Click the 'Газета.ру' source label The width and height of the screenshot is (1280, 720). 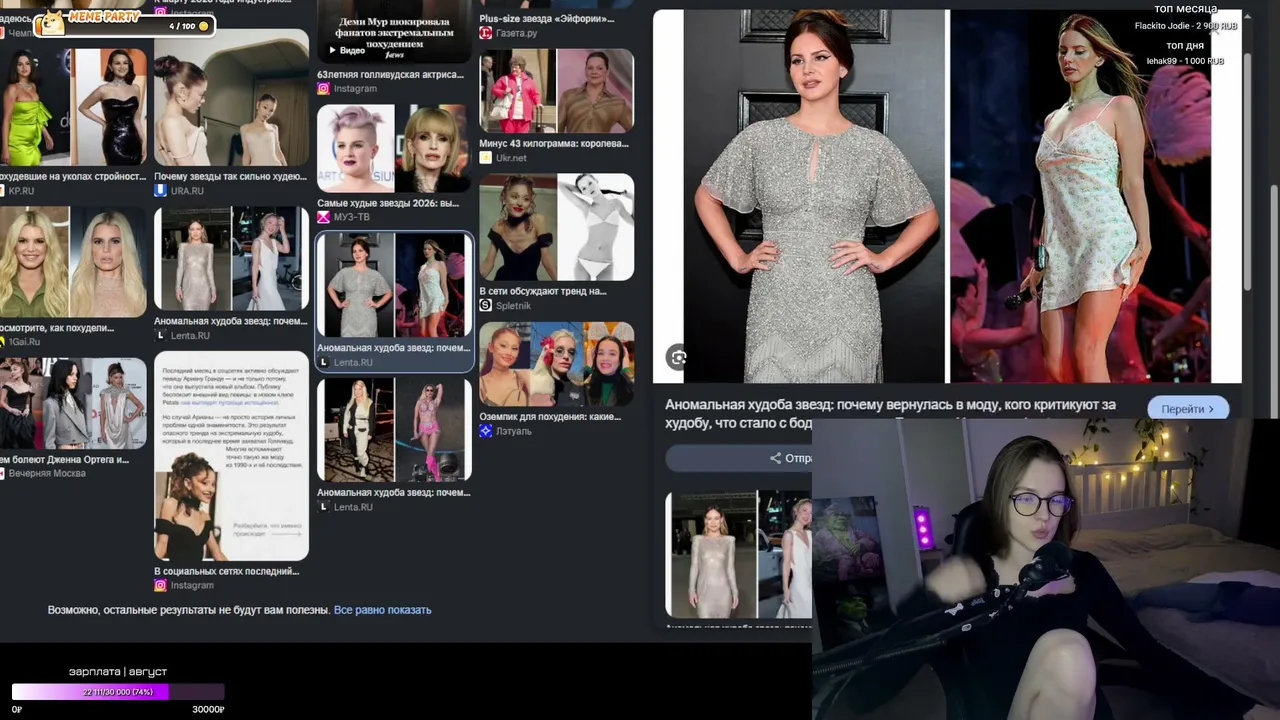tap(517, 33)
